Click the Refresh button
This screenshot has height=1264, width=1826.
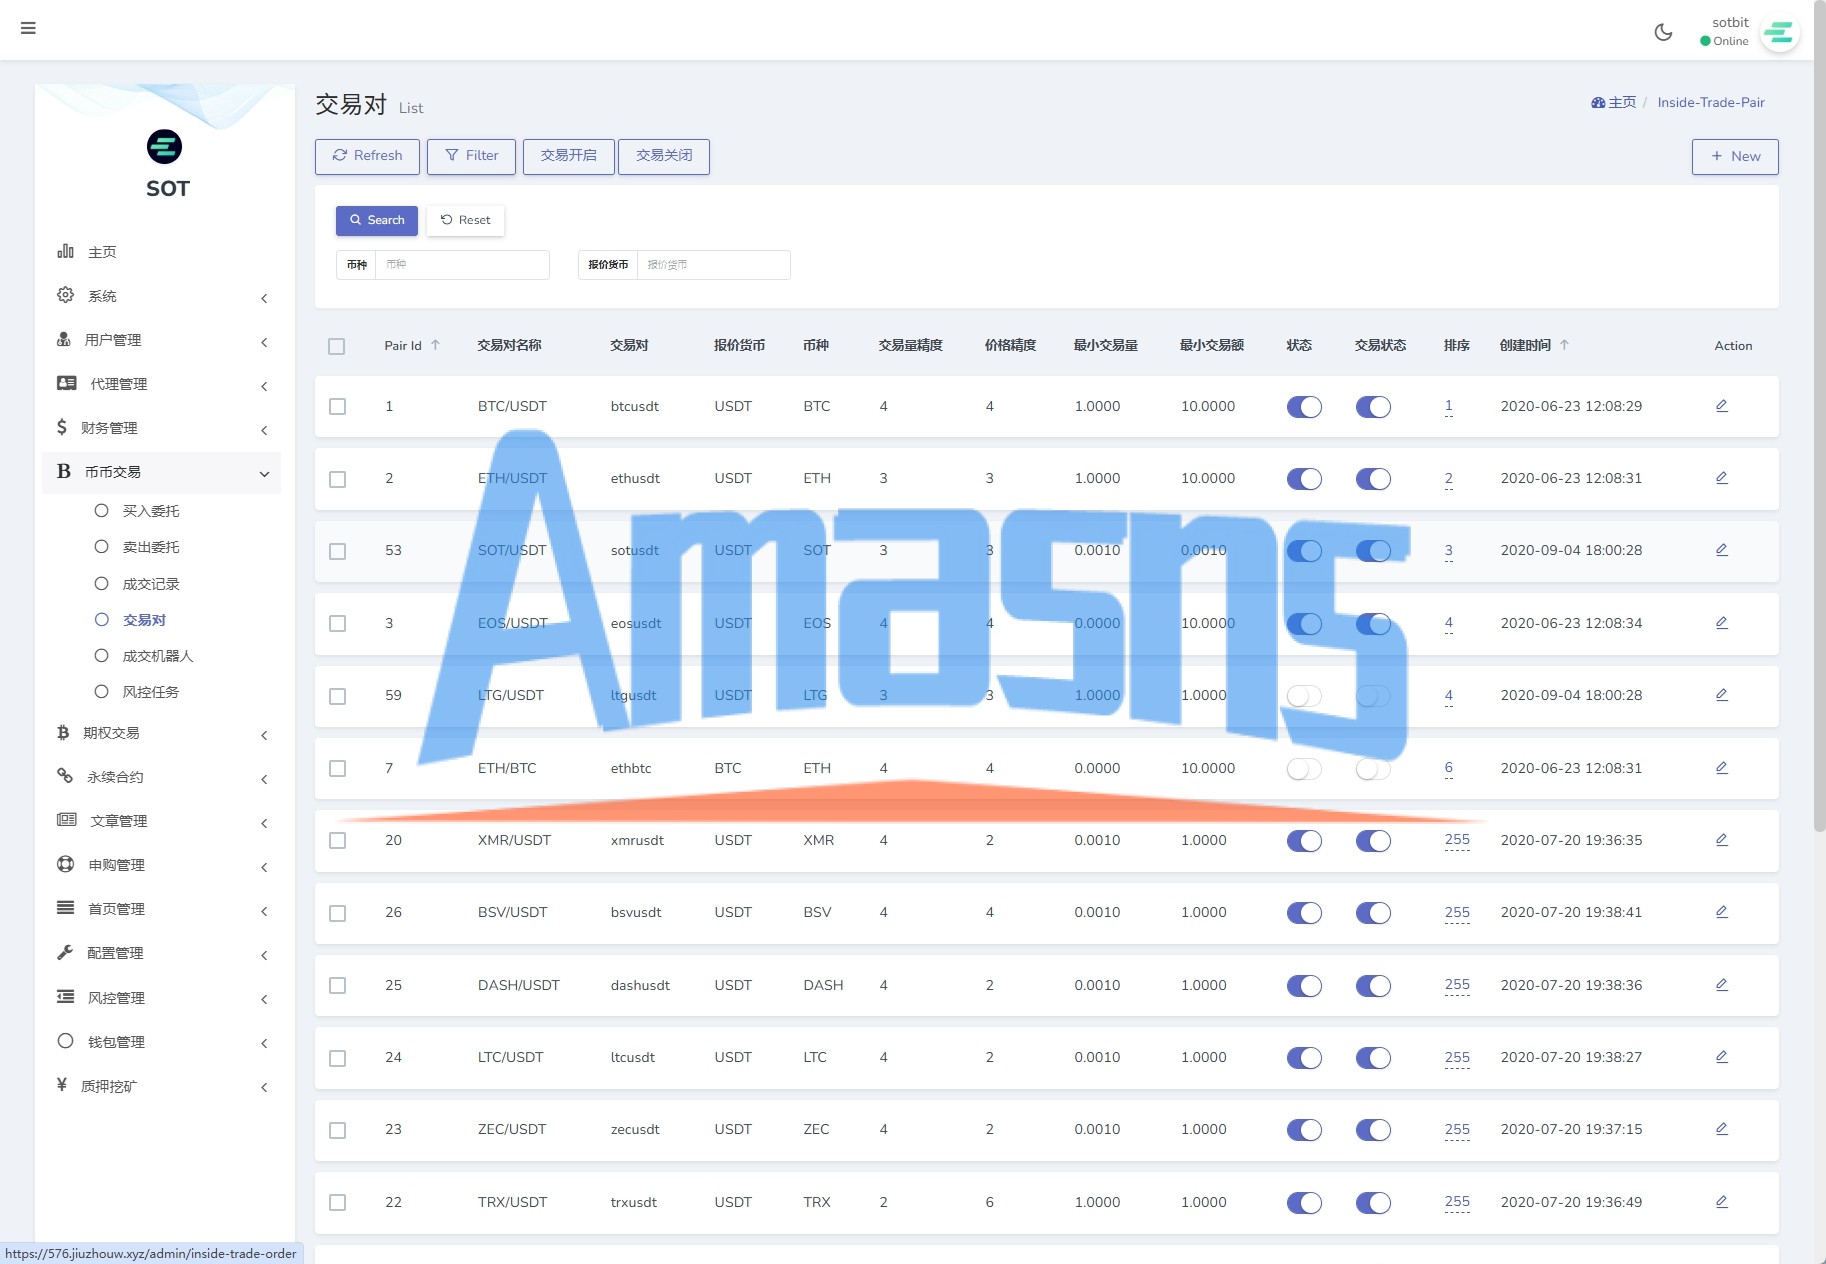tap(367, 156)
